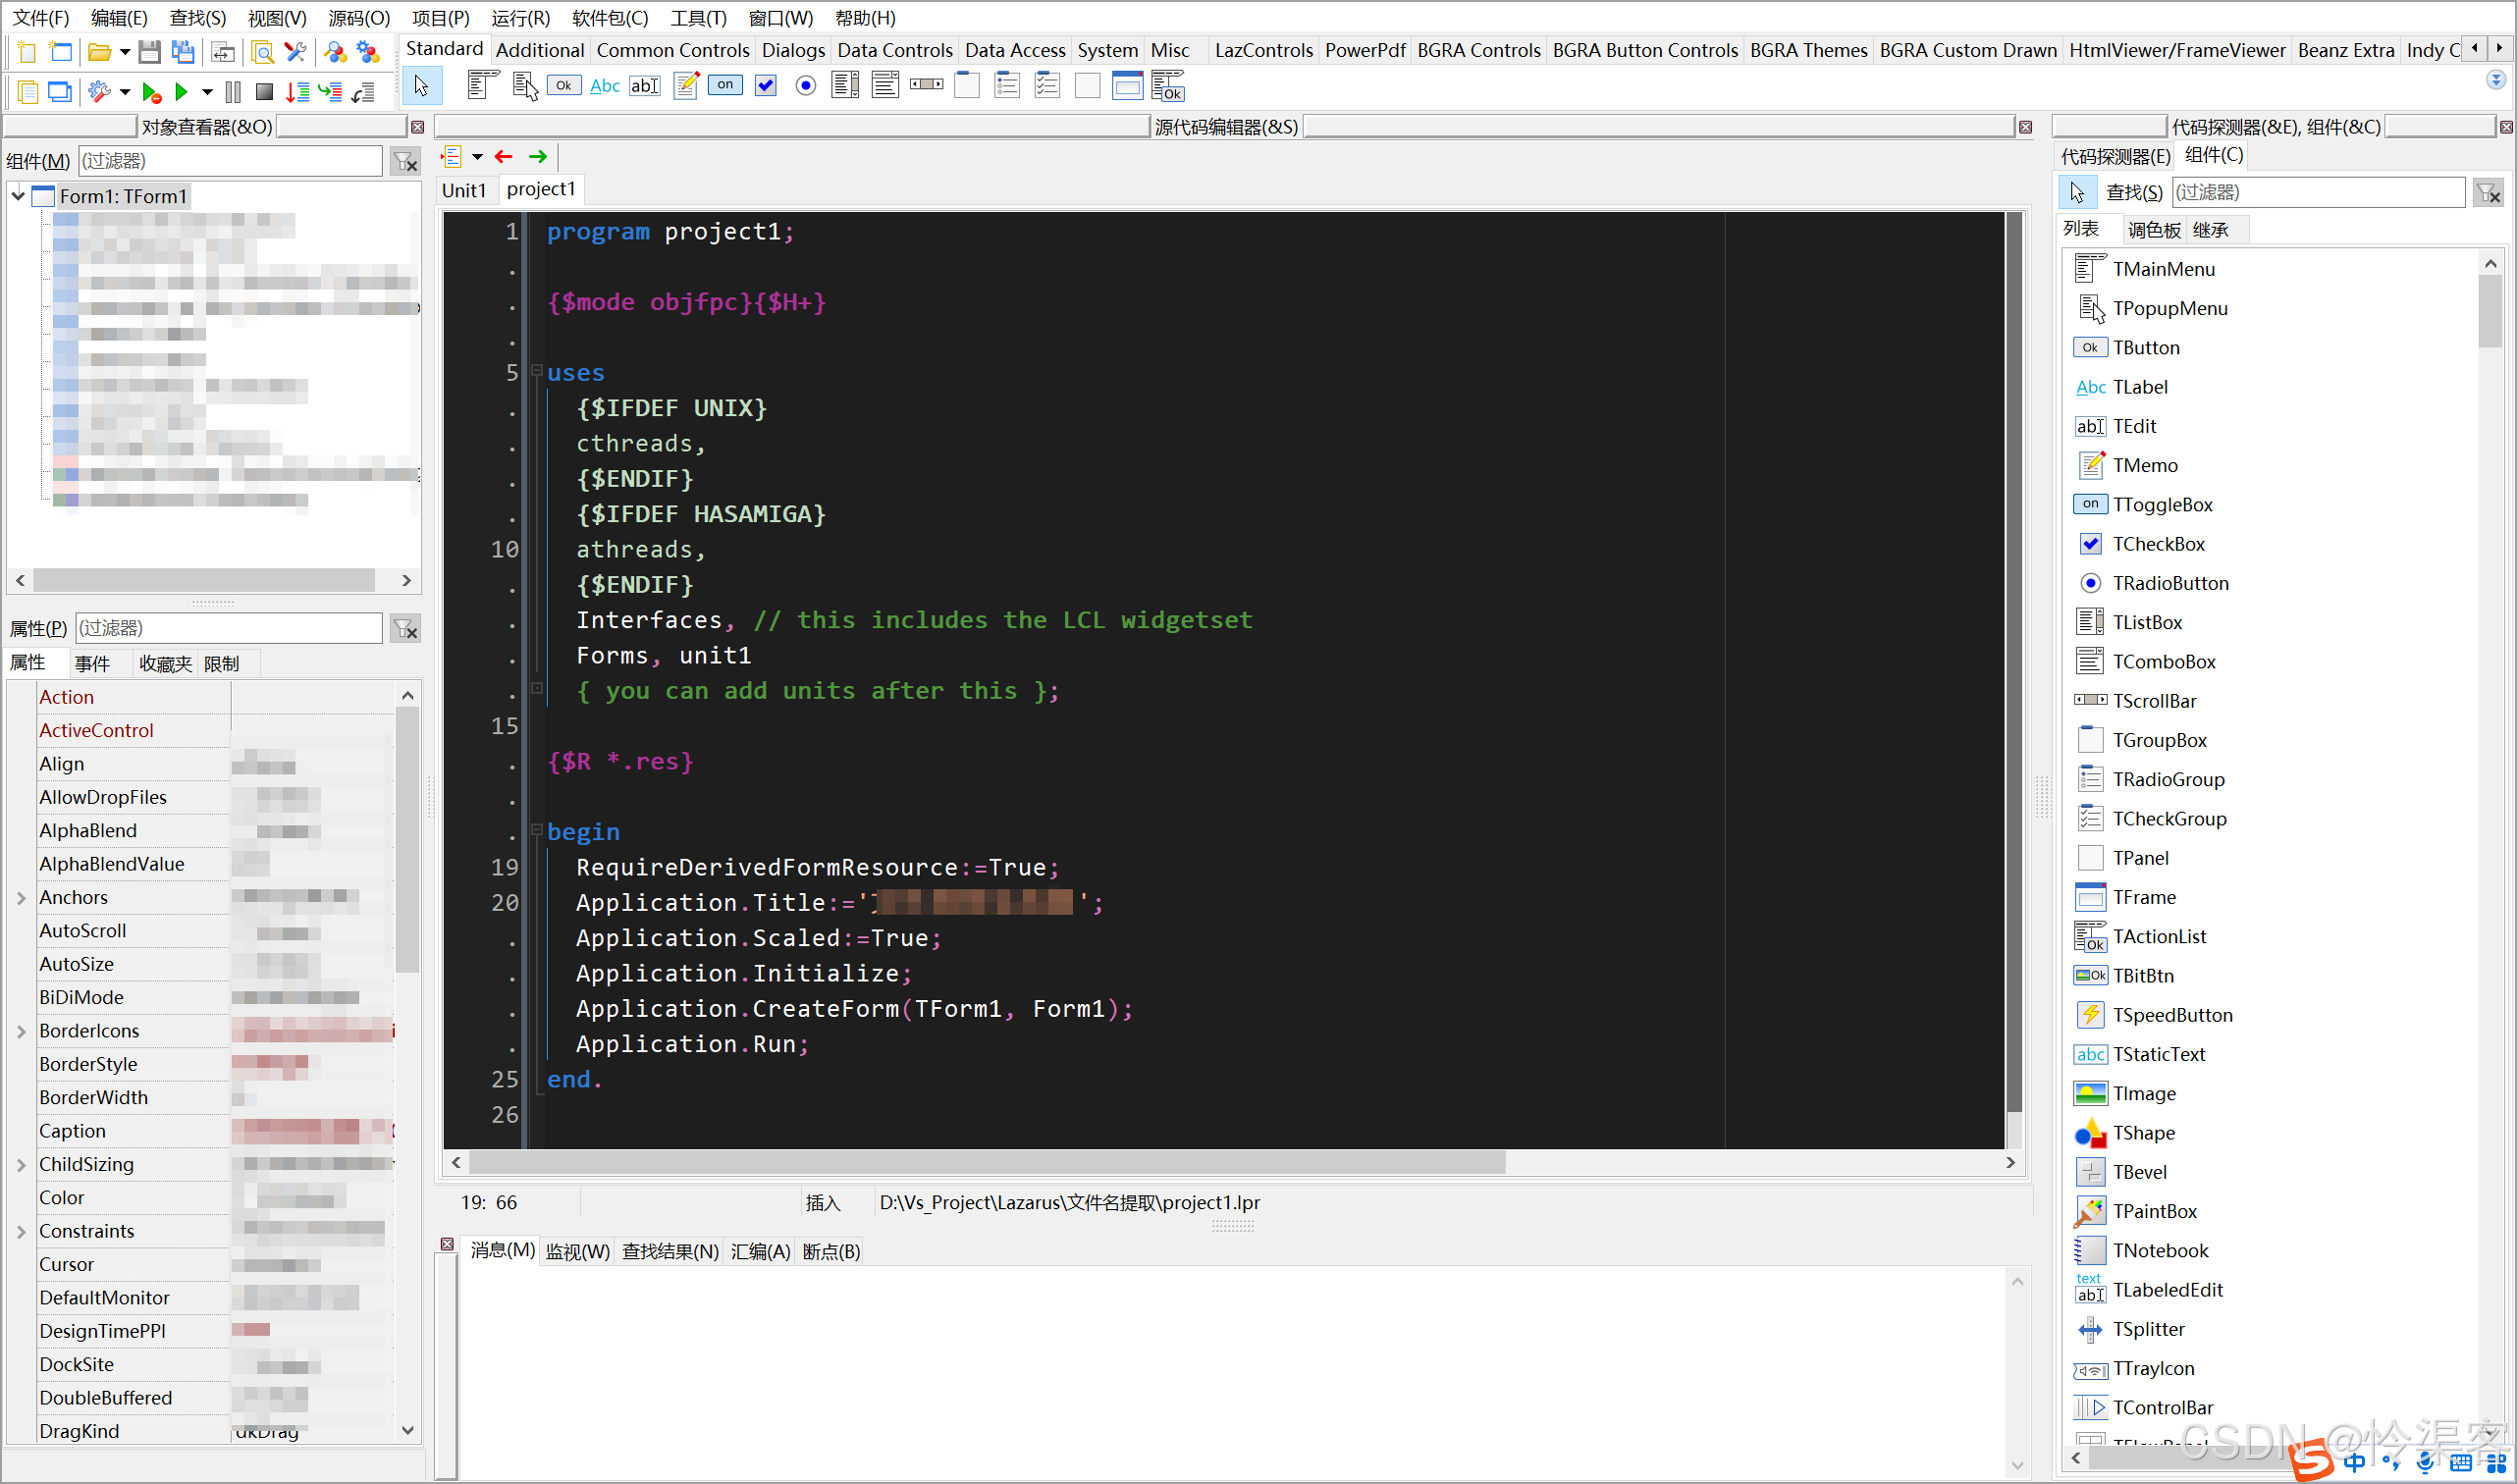Click the New Form icon
This screenshot has height=1484, width=2517.
pos(61,52)
